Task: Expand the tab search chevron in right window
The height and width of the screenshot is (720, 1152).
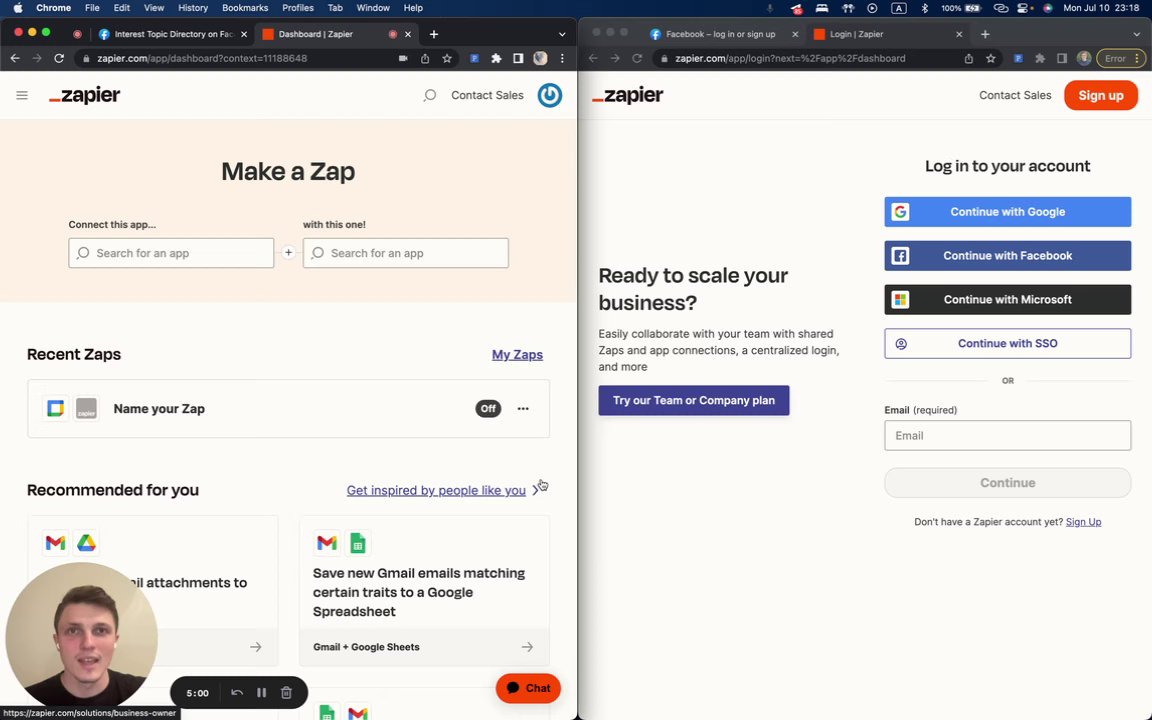Action: [x=1137, y=34]
